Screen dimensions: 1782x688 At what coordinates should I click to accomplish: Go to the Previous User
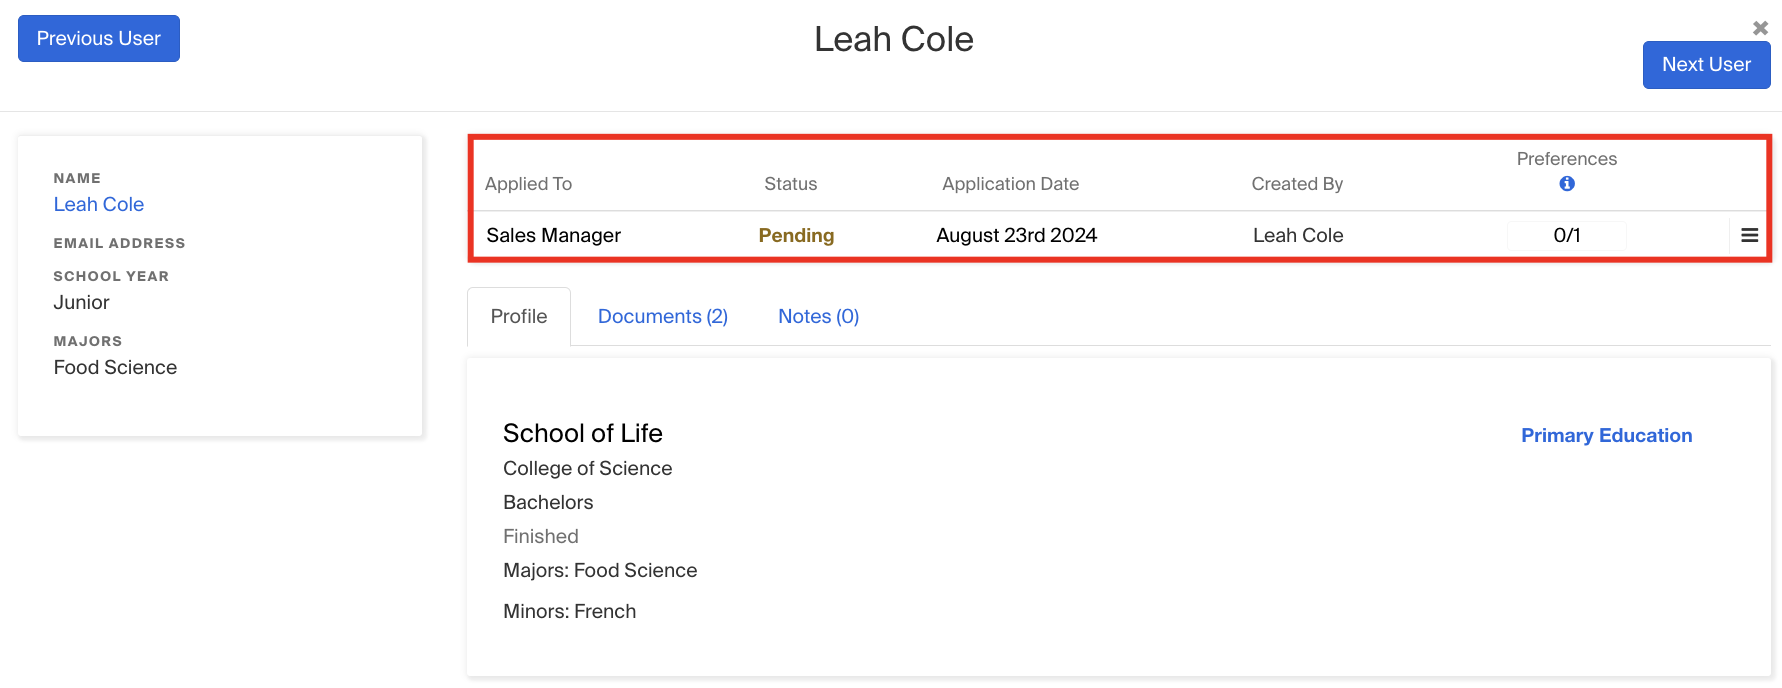pos(99,39)
